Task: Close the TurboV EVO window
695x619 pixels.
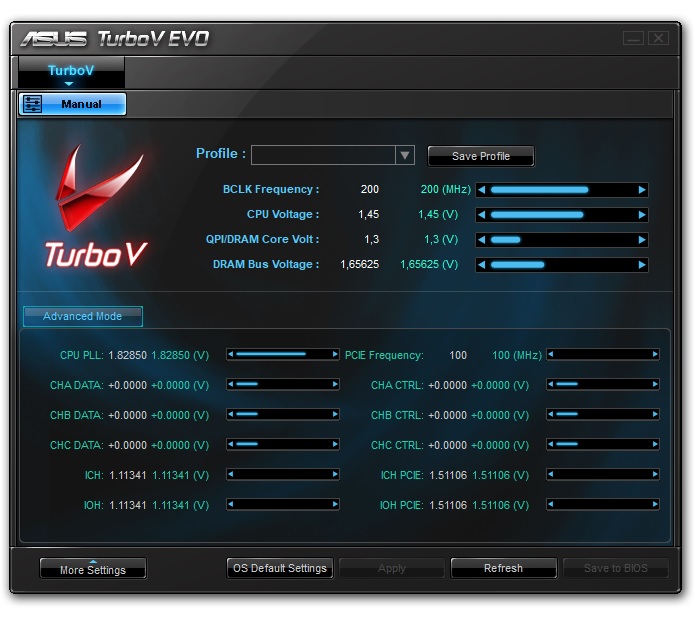Action: click(658, 39)
